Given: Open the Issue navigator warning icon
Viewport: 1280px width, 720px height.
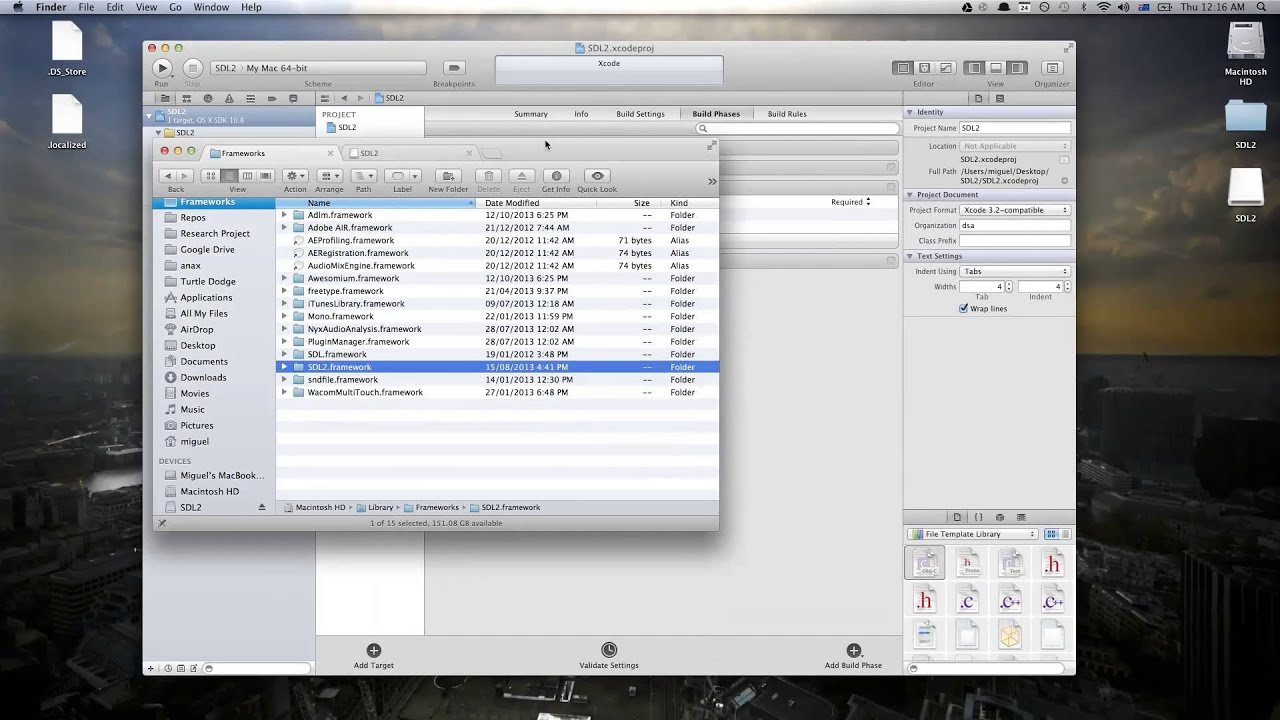Looking at the screenshot, I should [229, 98].
